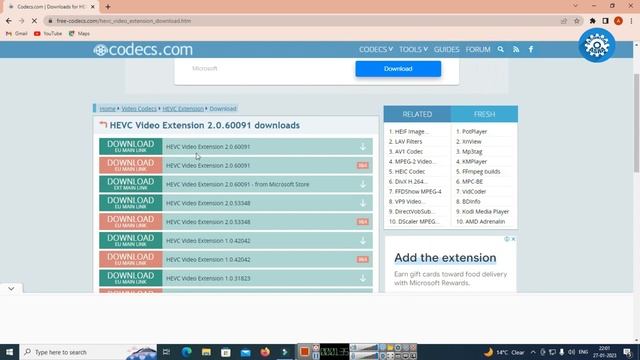This screenshot has height=360, width=640.
Task: Expand the TOOLS navigation dropdown
Action: click(x=413, y=49)
